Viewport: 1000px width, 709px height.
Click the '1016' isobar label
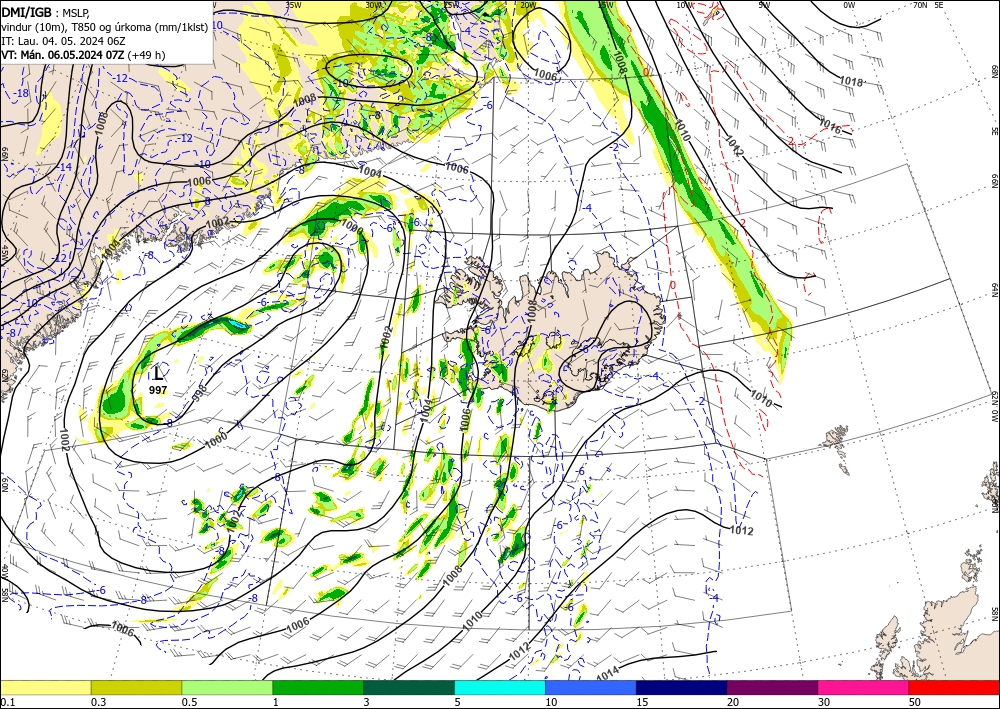(x=830, y=126)
